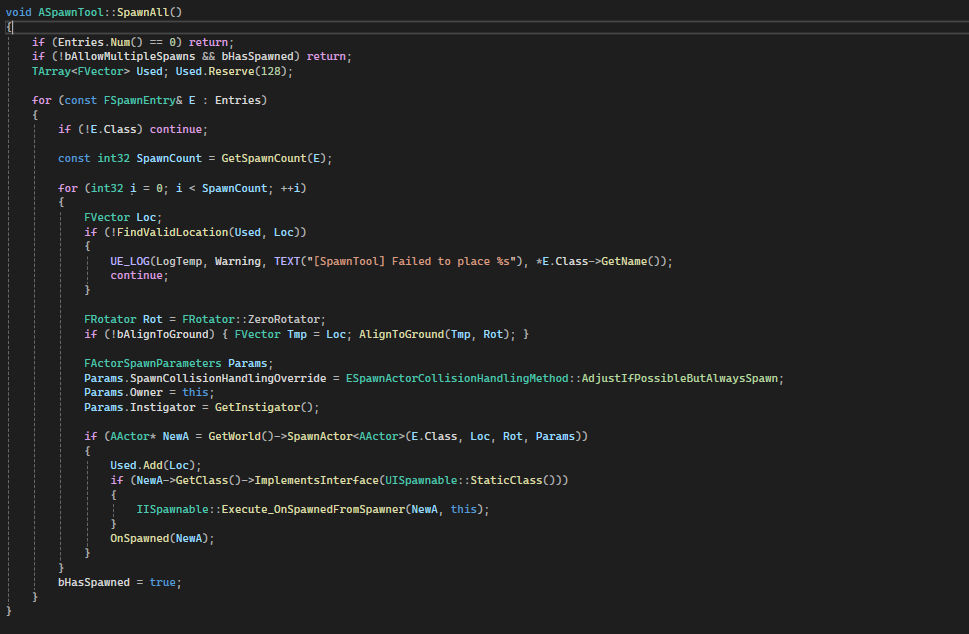Click the 'FVector Loc;' declaration line
This screenshot has height=634, width=969.
tap(123, 218)
